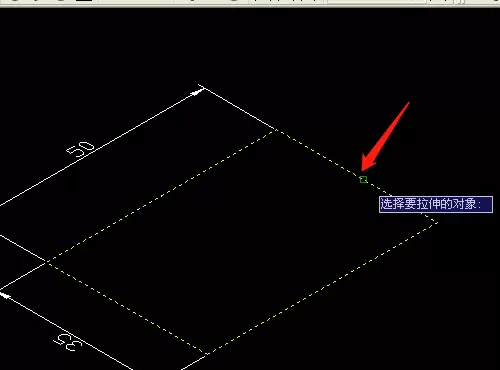Screen dimensions: 500x370
Task: Click the 35 dimension arrowhead at left edge
Action: point(5,295)
